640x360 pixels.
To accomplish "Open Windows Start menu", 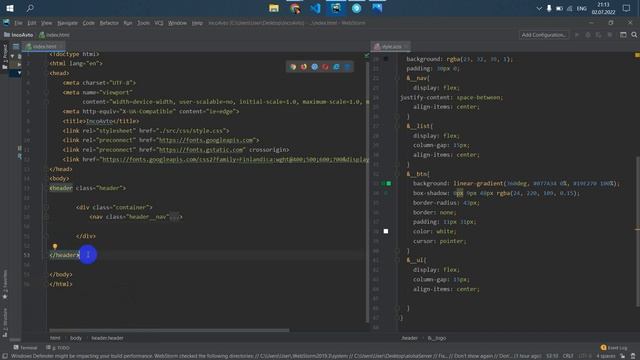I will (x=10, y=8).
